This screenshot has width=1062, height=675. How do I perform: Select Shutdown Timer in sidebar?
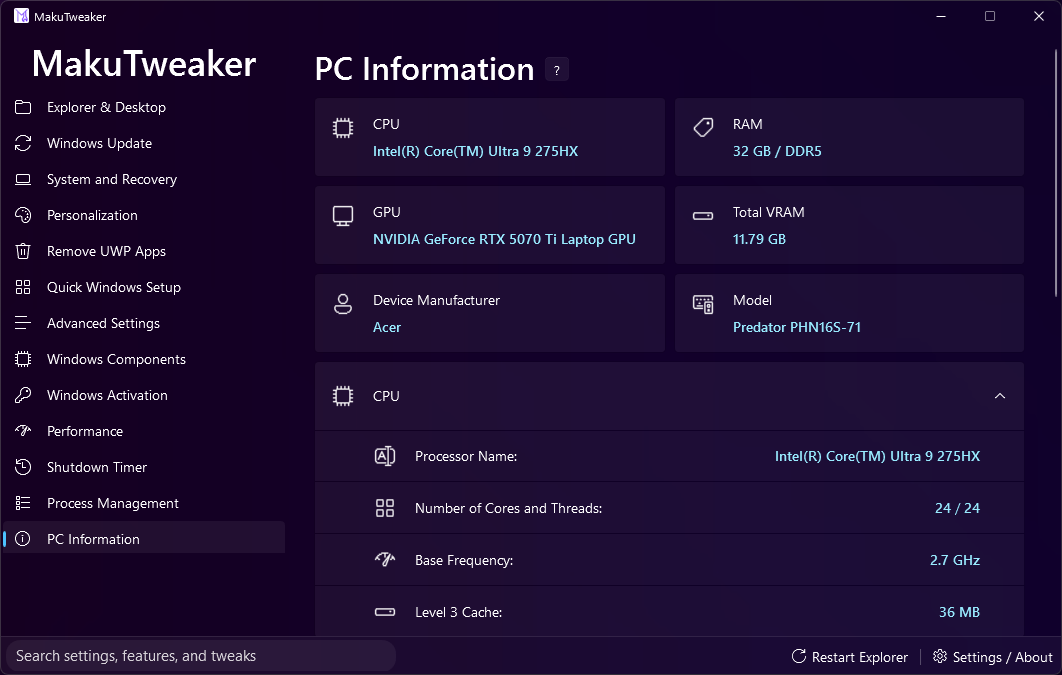[x=144, y=466]
